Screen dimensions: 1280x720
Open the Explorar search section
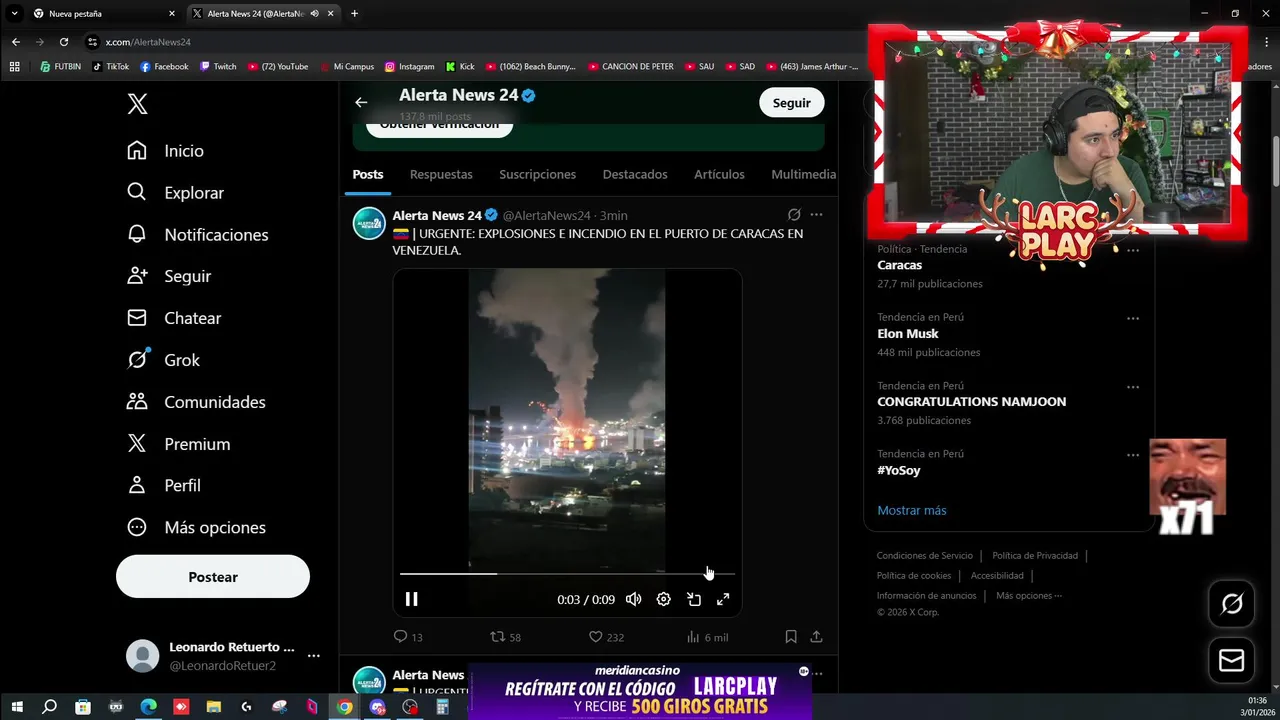tap(176, 193)
